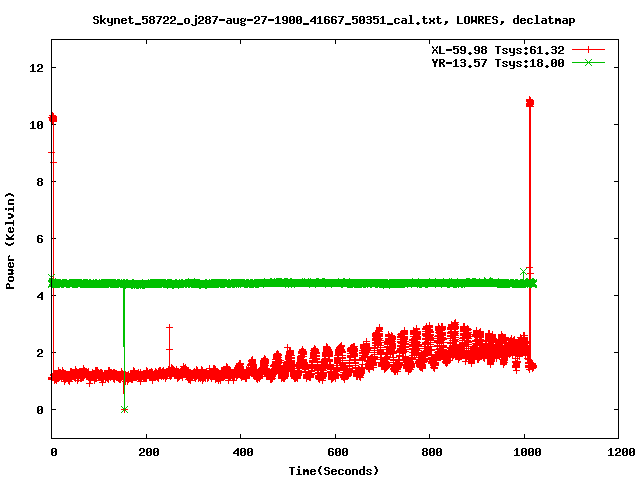Click y-axis tick label 2

click(x=40, y=353)
